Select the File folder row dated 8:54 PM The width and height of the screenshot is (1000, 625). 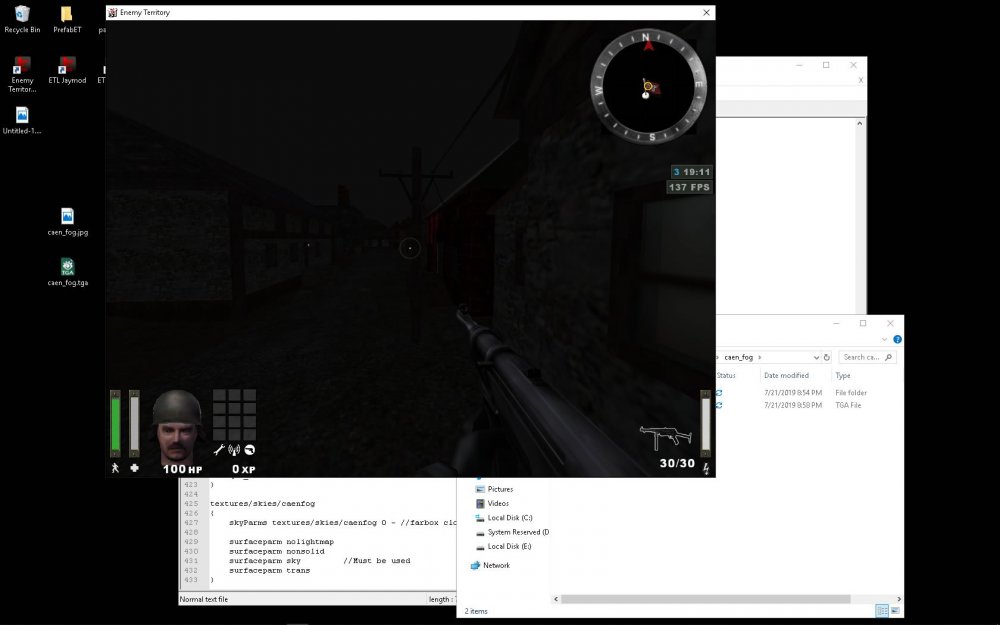pos(808,392)
